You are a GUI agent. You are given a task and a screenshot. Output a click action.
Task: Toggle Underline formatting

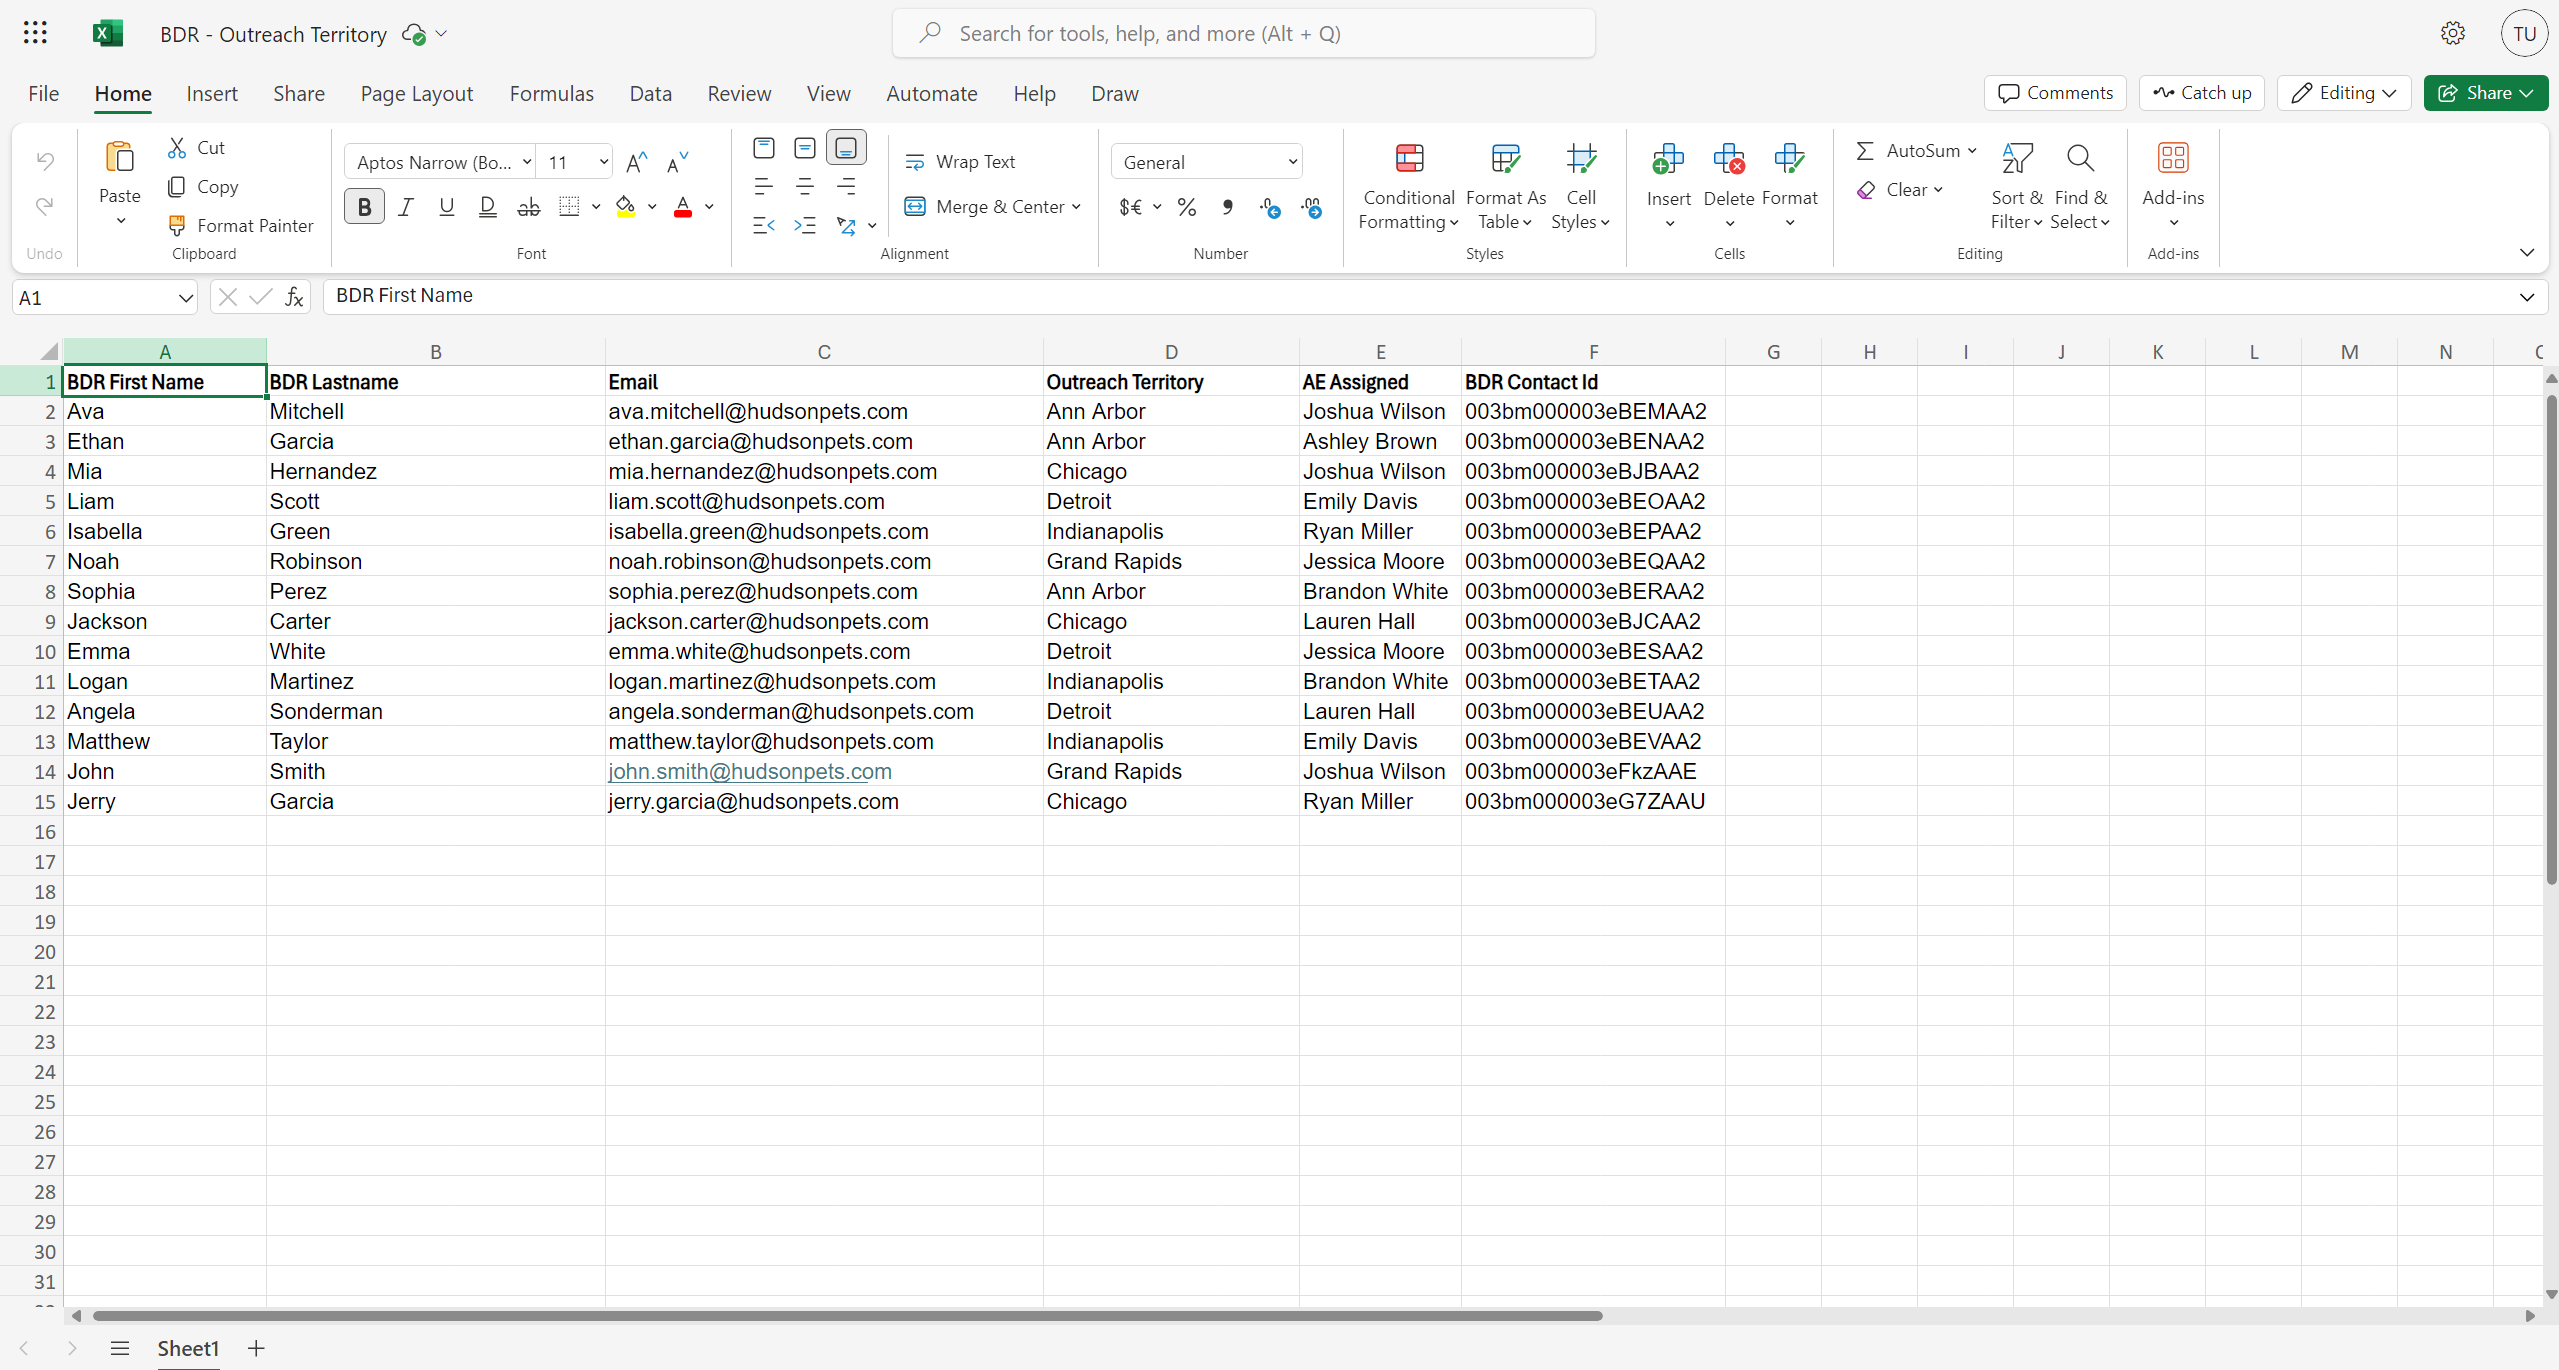click(x=446, y=207)
